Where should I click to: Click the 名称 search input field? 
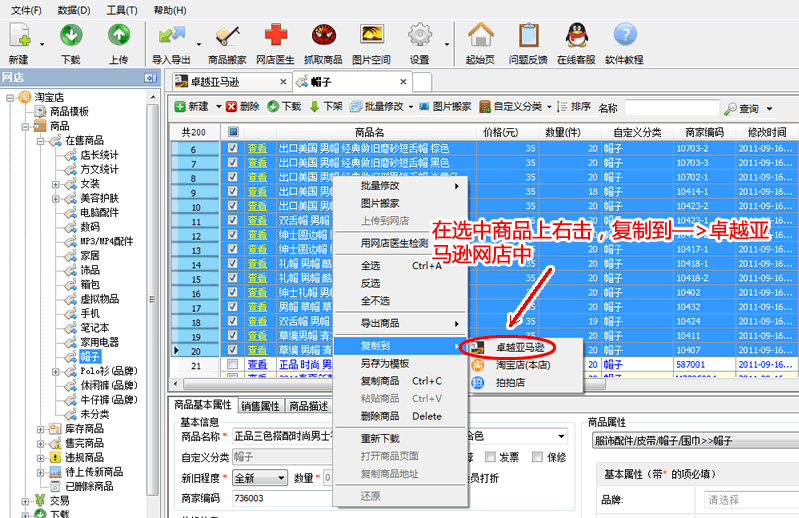672,108
